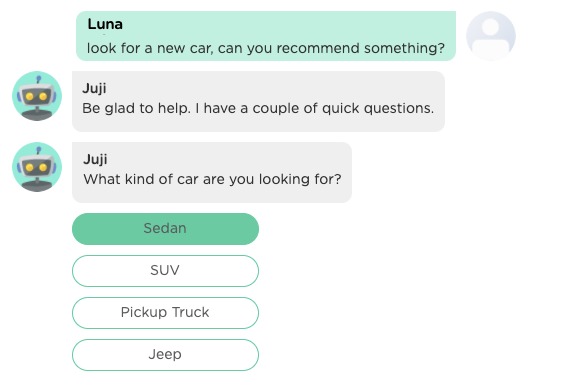Screen dimensions: 565x377
Task: Click Juji's 'Be glad to help' message bubble
Action: (258, 101)
